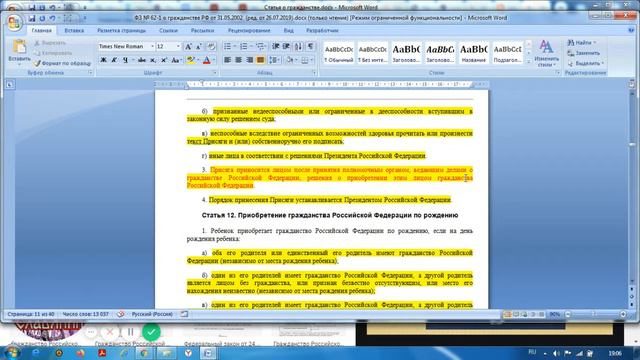Switch to the Вид (View) tab
This screenshot has height=360, width=640.
pyautogui.click(x=289, y=30)
